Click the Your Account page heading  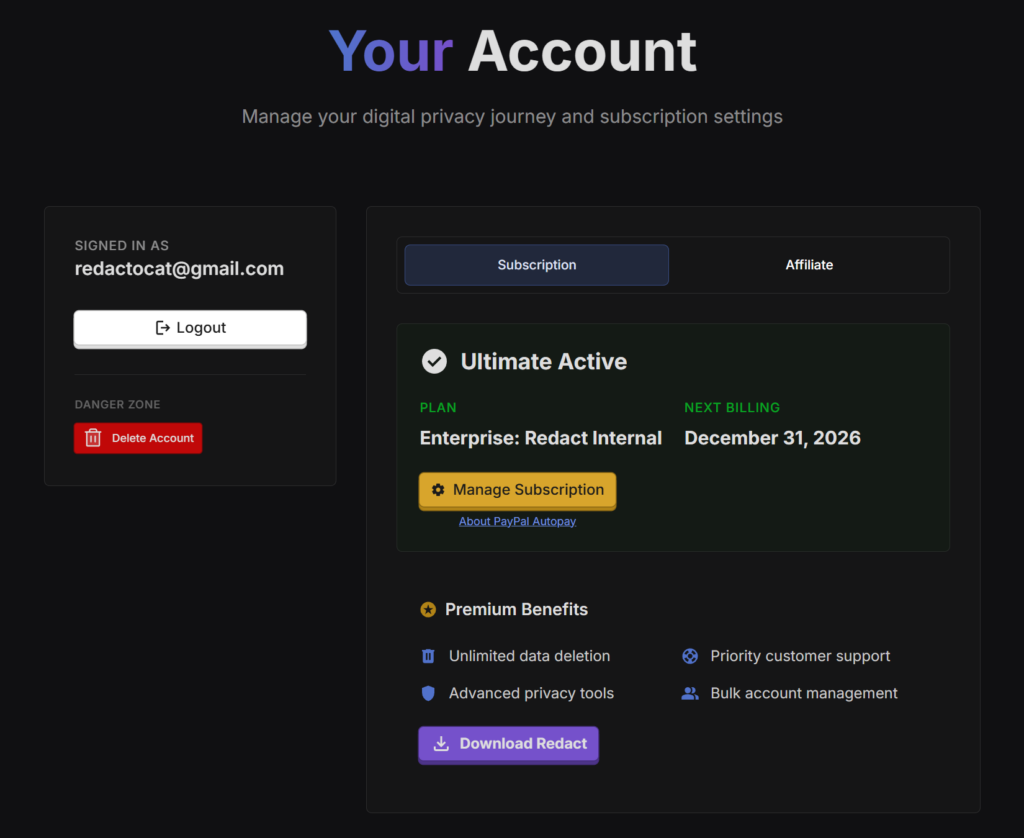(512, 51)
